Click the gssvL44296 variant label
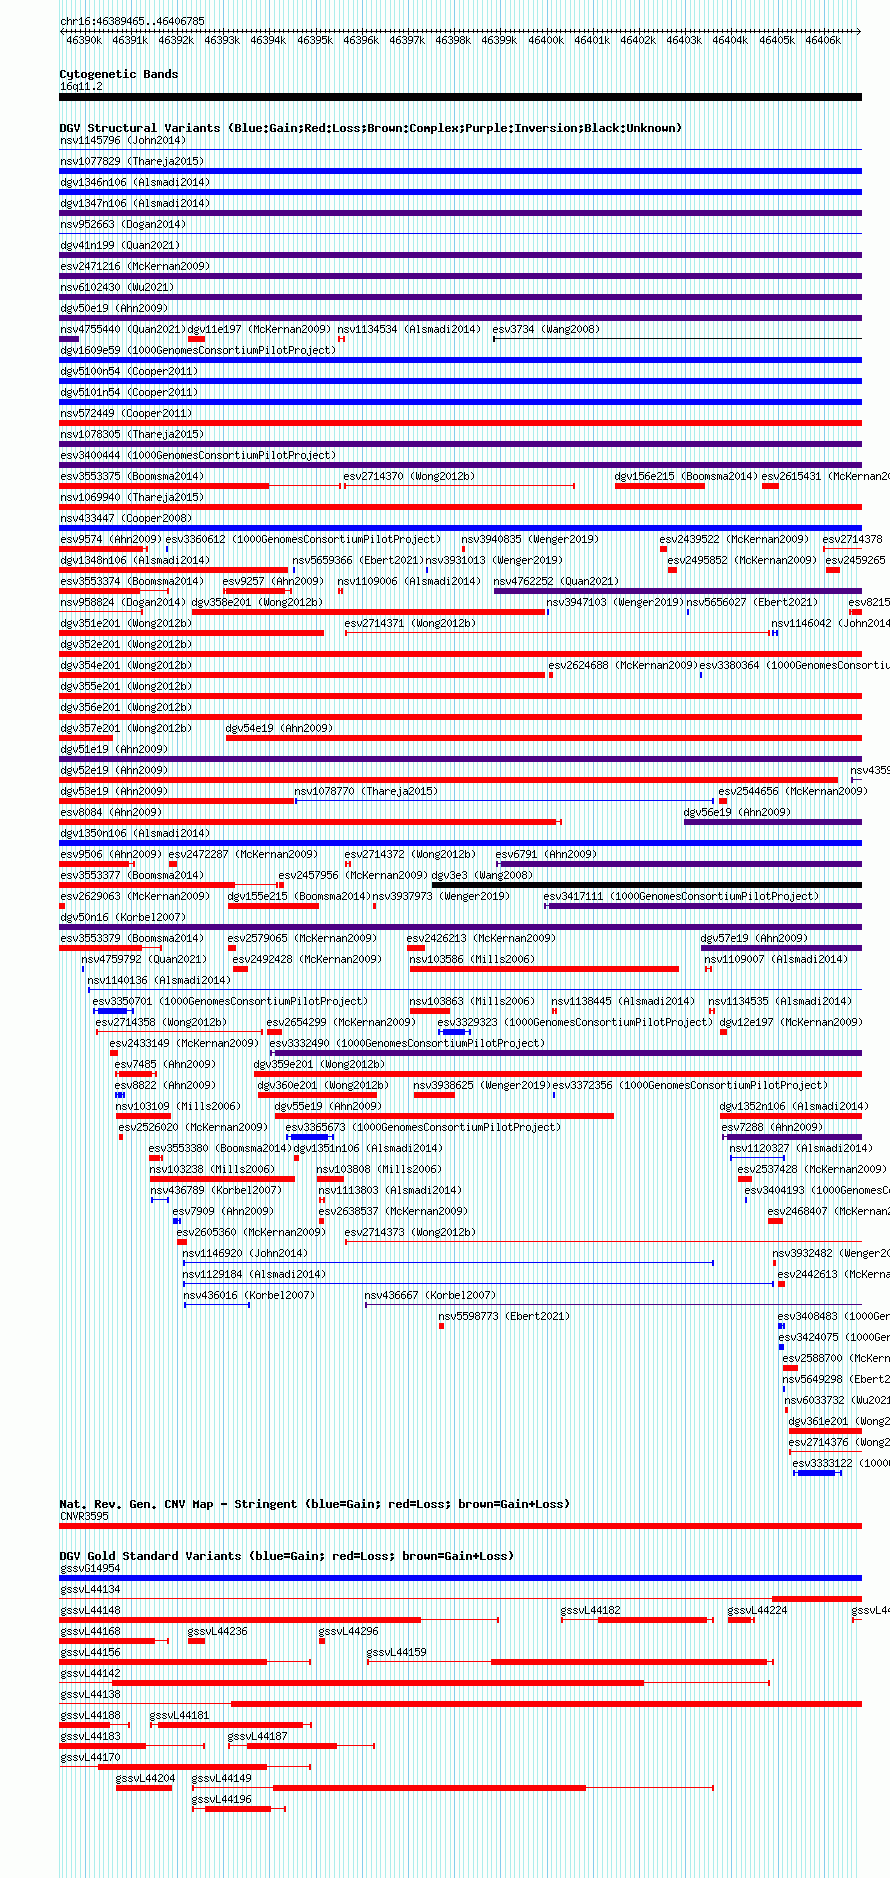The height and width of the screenshot is (1878, 890). 348,1631
